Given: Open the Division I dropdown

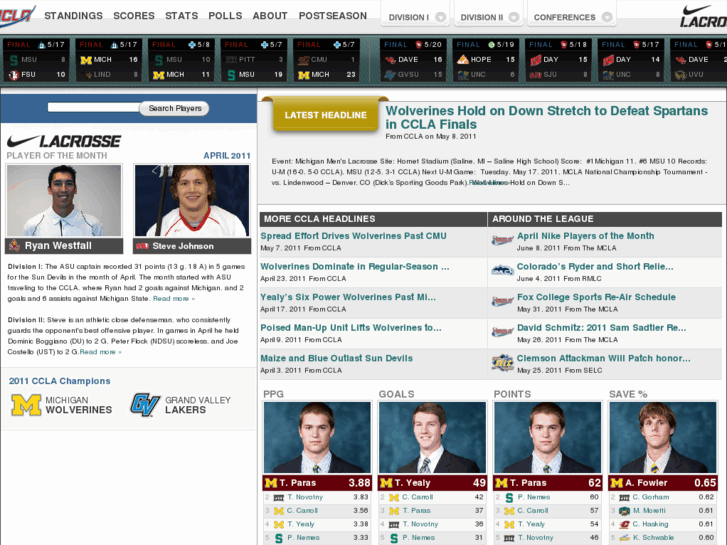Looking at the screenshot, I should 416,17.
